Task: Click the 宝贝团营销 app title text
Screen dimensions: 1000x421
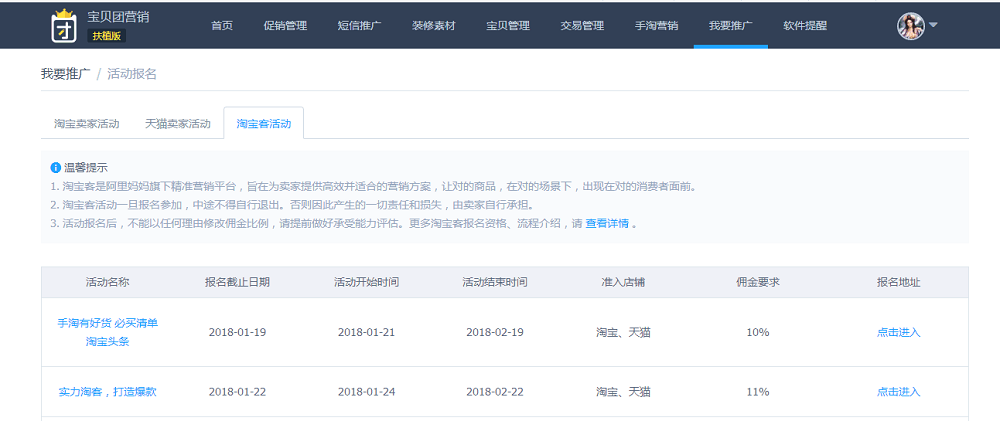Action: [x=118, y=17]
